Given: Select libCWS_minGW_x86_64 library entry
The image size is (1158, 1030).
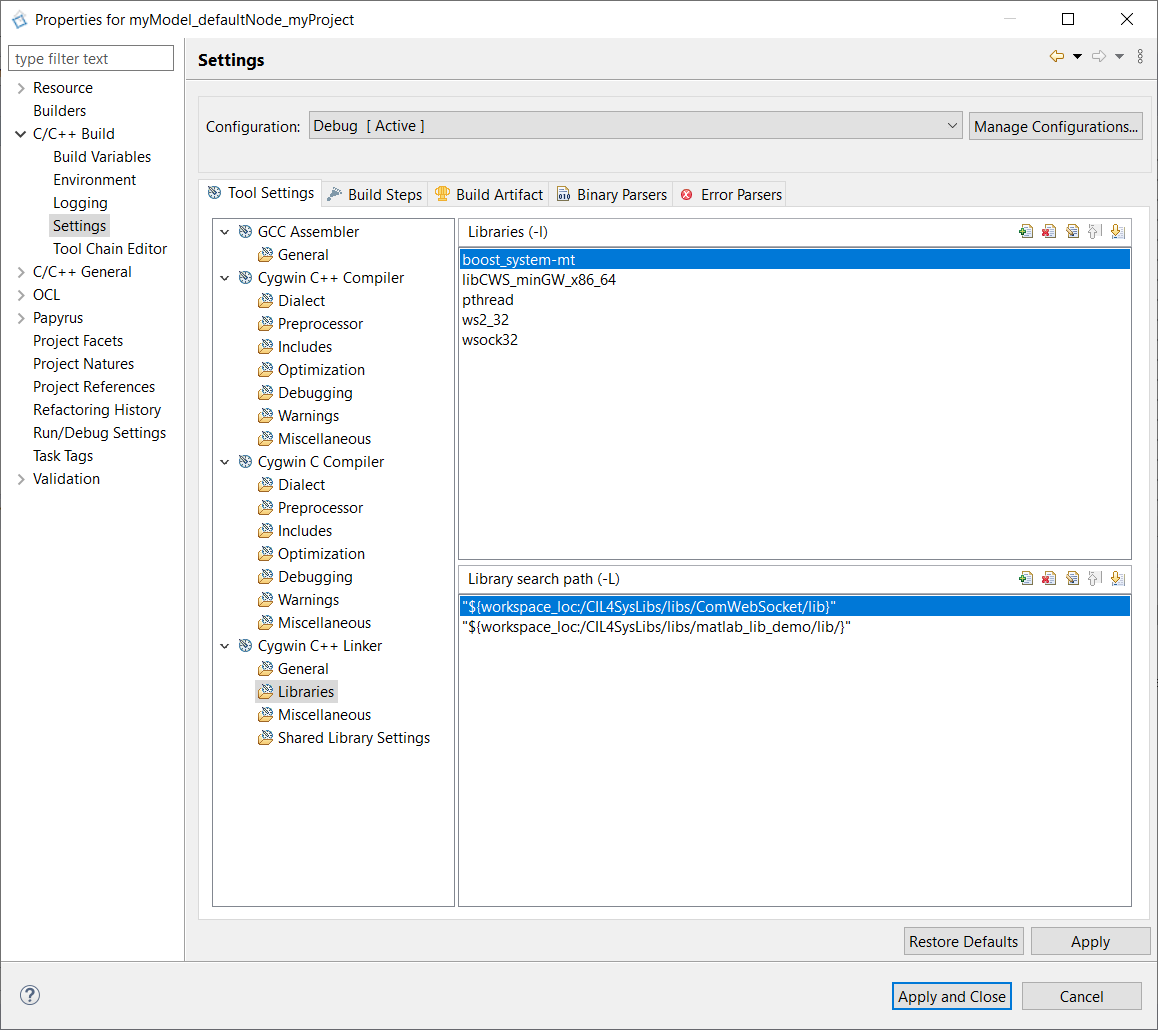Looking at the screenshot, I should 795,280.
